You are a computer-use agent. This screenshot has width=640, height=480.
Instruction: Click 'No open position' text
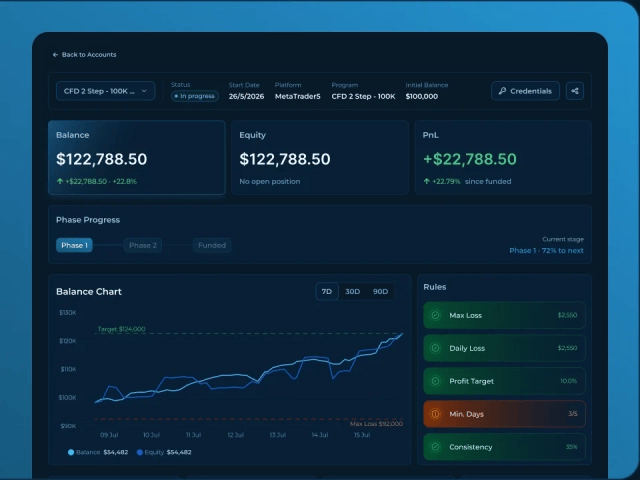coord(270,182)
